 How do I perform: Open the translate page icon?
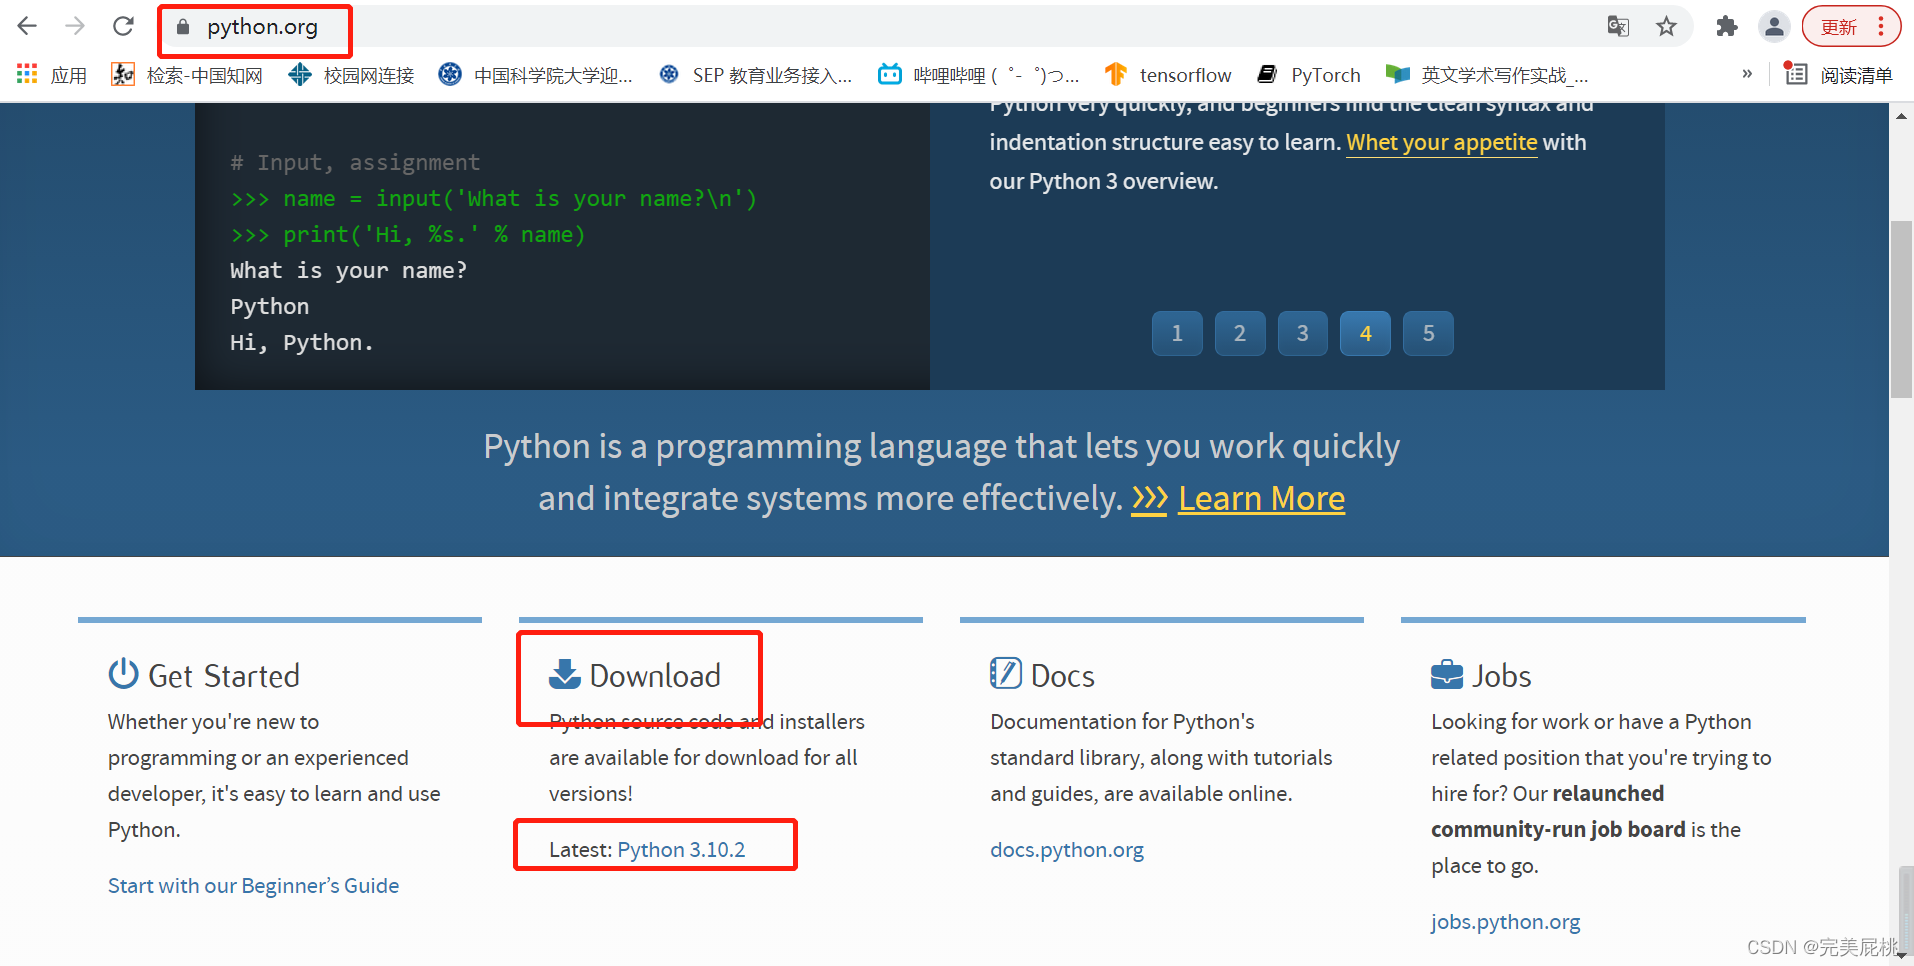[x=1618, y=27]
